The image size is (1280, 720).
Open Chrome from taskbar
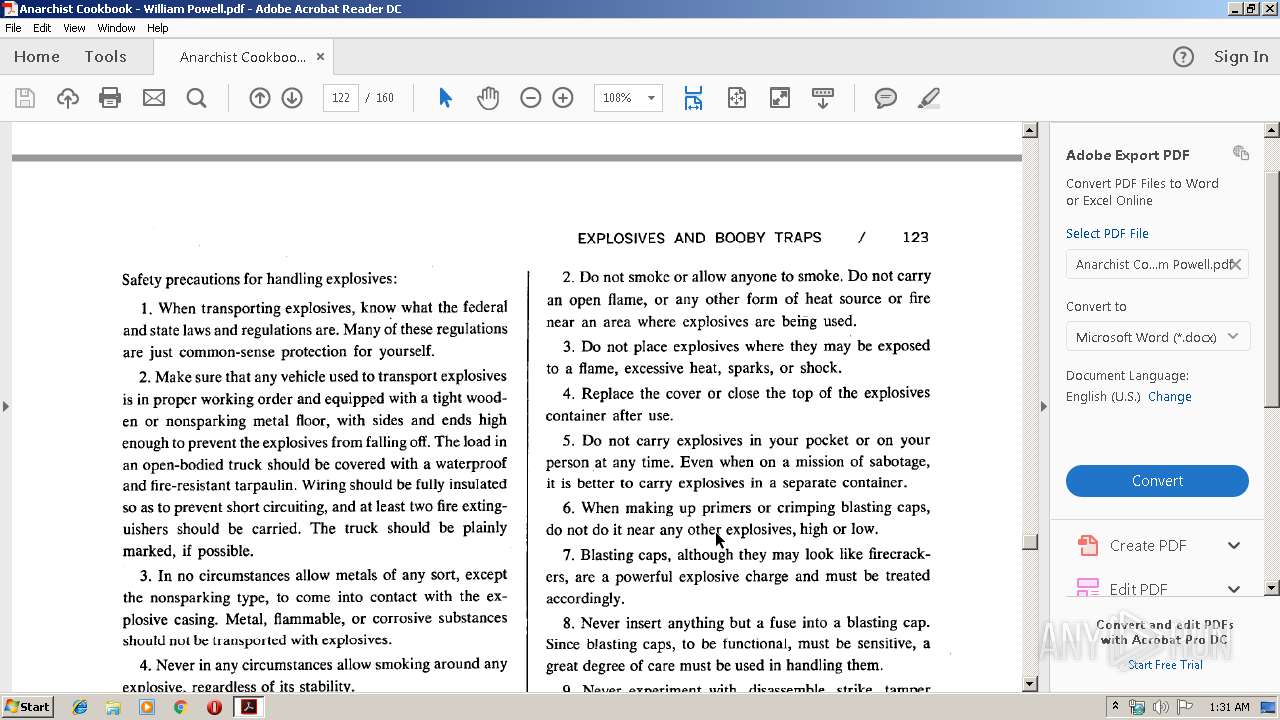180,707
